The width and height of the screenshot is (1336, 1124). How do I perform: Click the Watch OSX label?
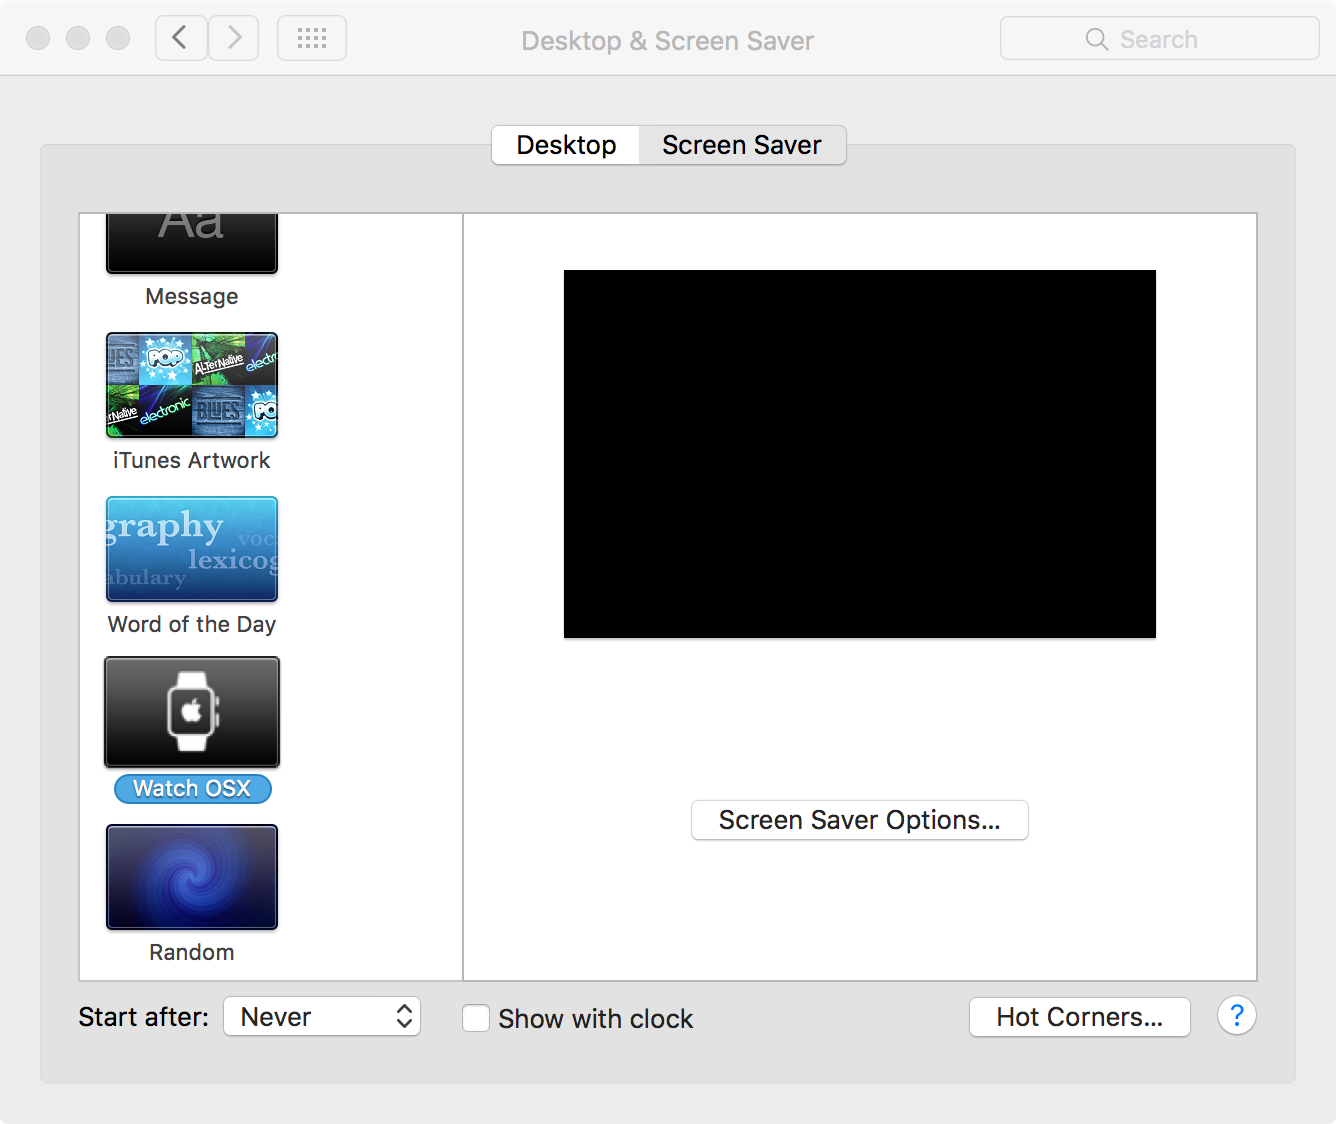tap(192, 788)
